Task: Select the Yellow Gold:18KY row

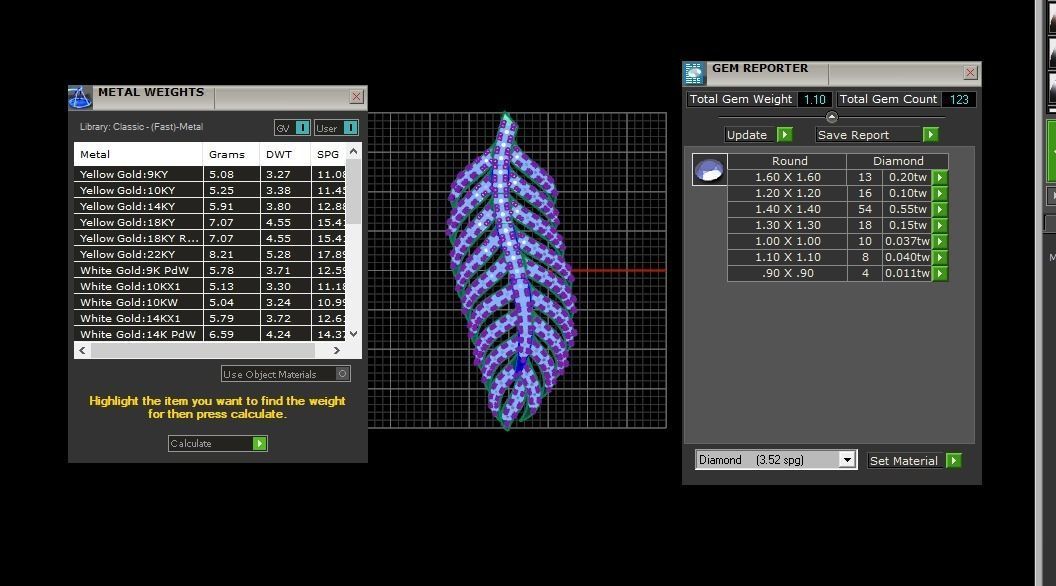Action: point(210,222)
